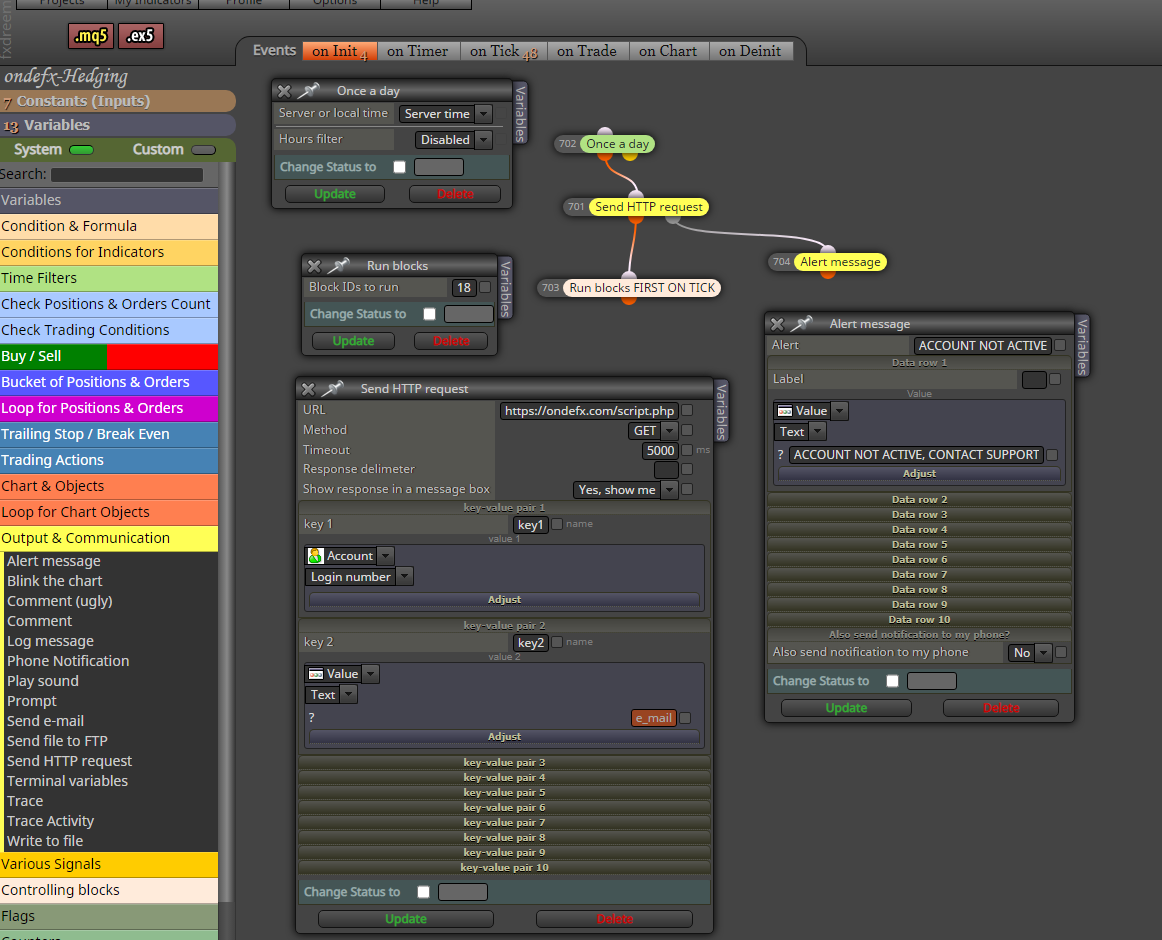Expand key-value pair 3 section
Viewport: 1162px width, 940px height.
tap(504, 762)
